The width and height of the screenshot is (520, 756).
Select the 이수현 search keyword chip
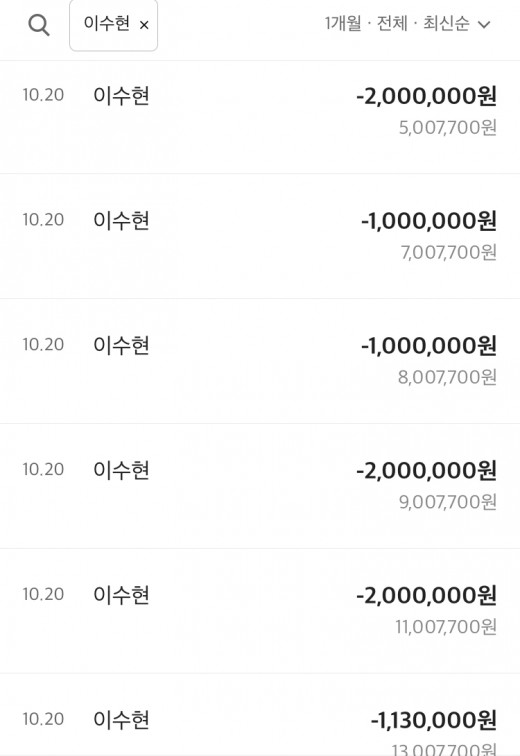click(113, 25)
